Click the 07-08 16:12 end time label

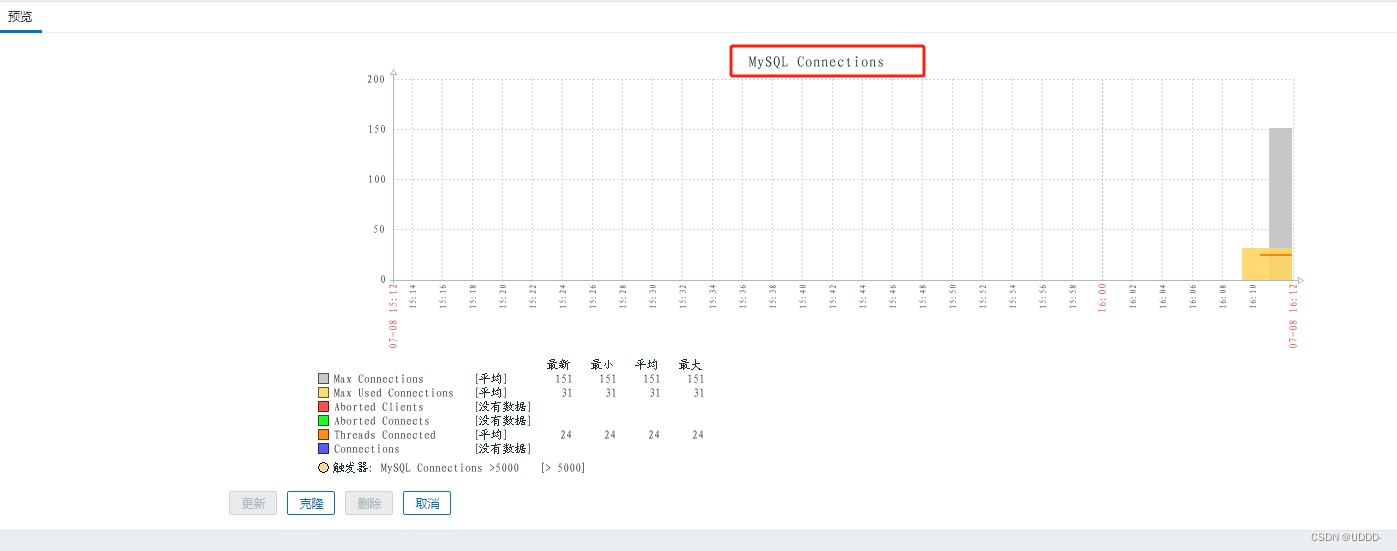pyautogui.click(x=1293, y=315)
